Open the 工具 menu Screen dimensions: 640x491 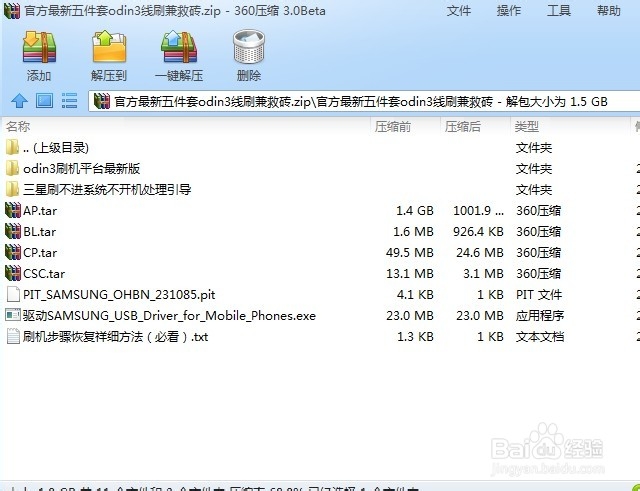(x=558, y=11)
